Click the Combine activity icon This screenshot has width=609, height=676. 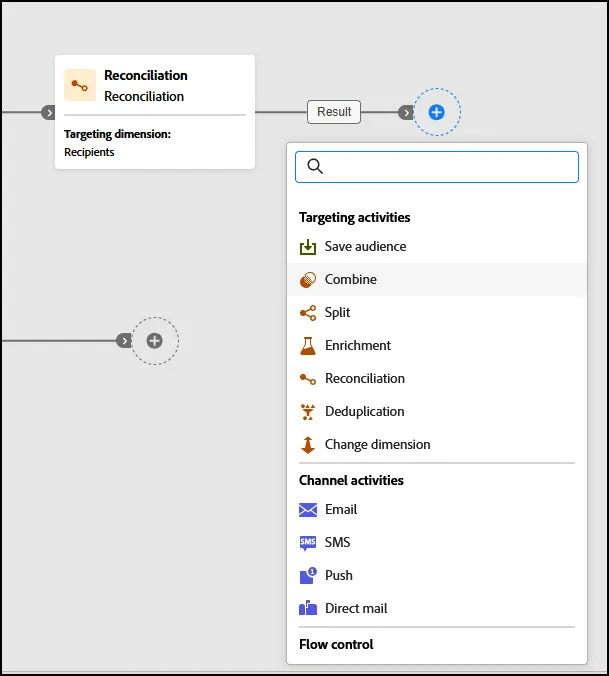(308, 280)
